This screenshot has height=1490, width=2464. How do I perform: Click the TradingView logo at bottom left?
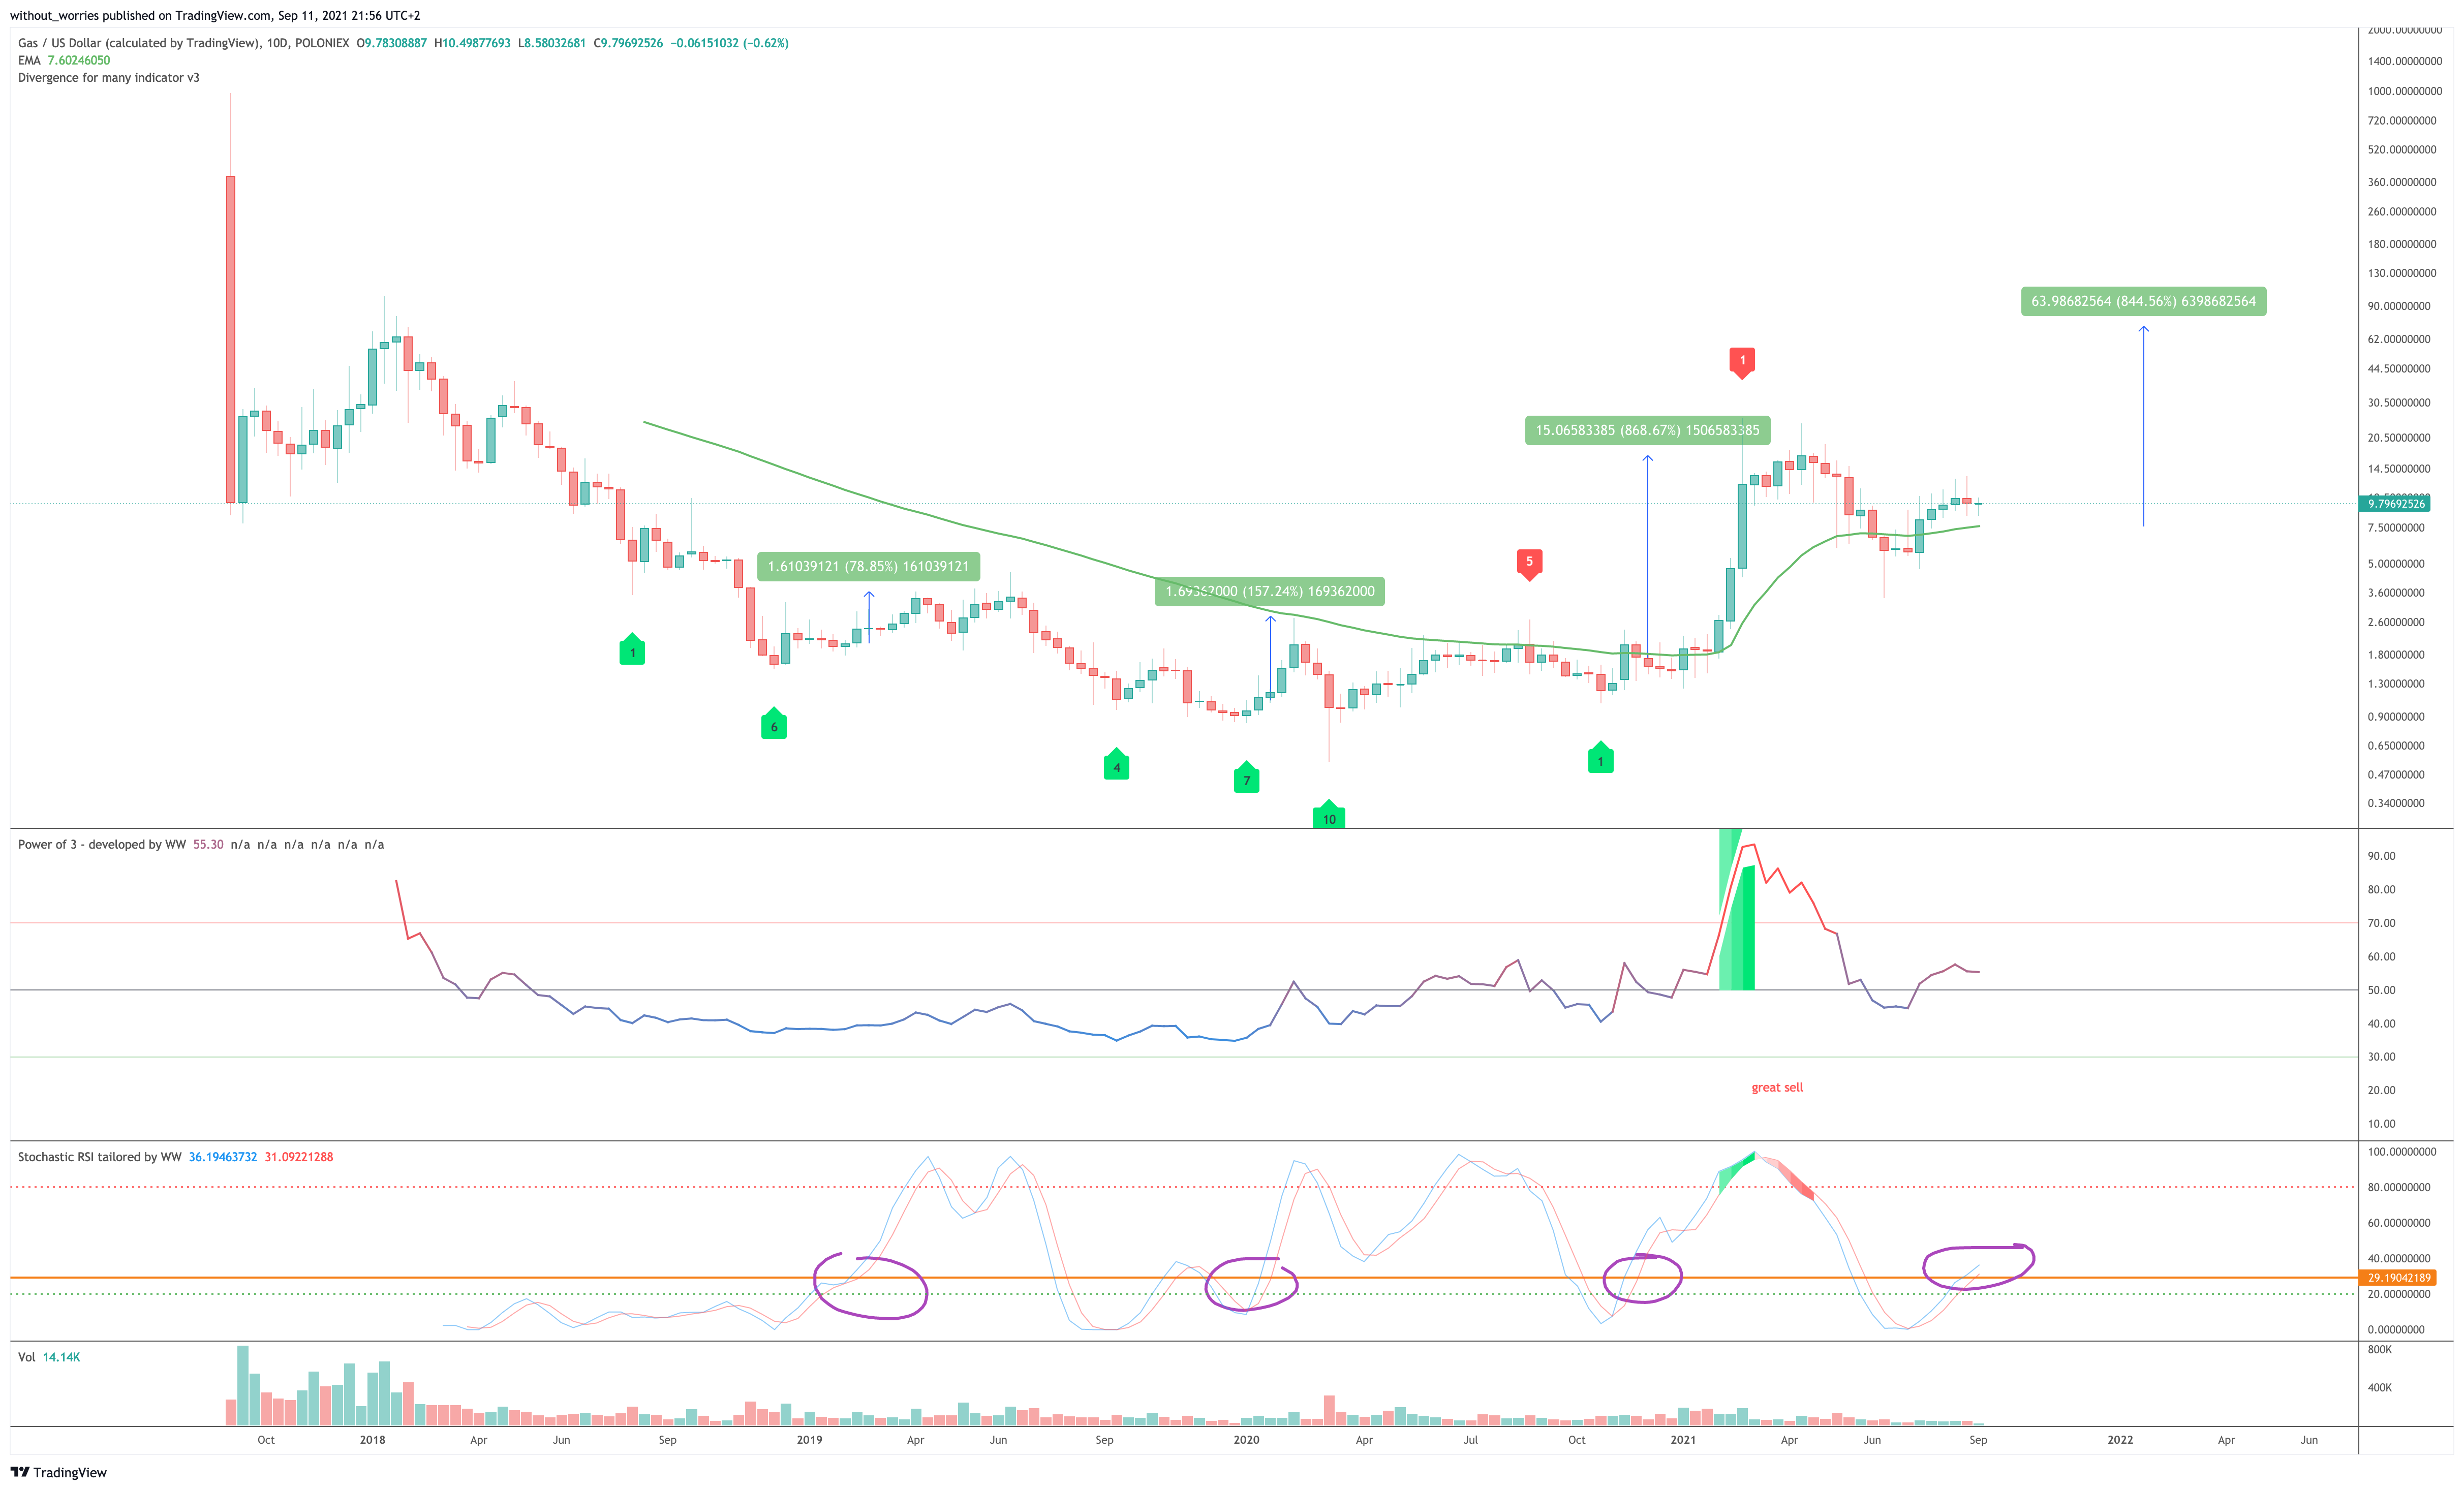(58, 1472)
